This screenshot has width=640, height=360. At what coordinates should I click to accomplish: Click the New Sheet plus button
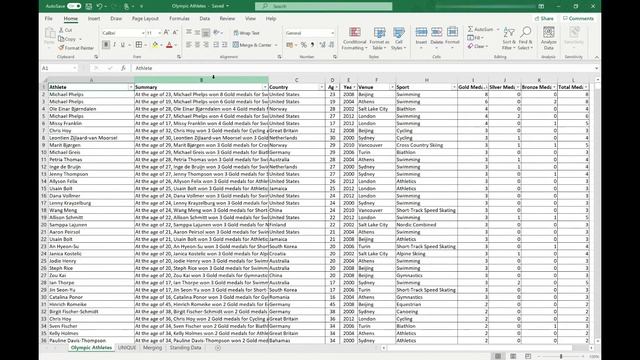(x=218, y=348)
